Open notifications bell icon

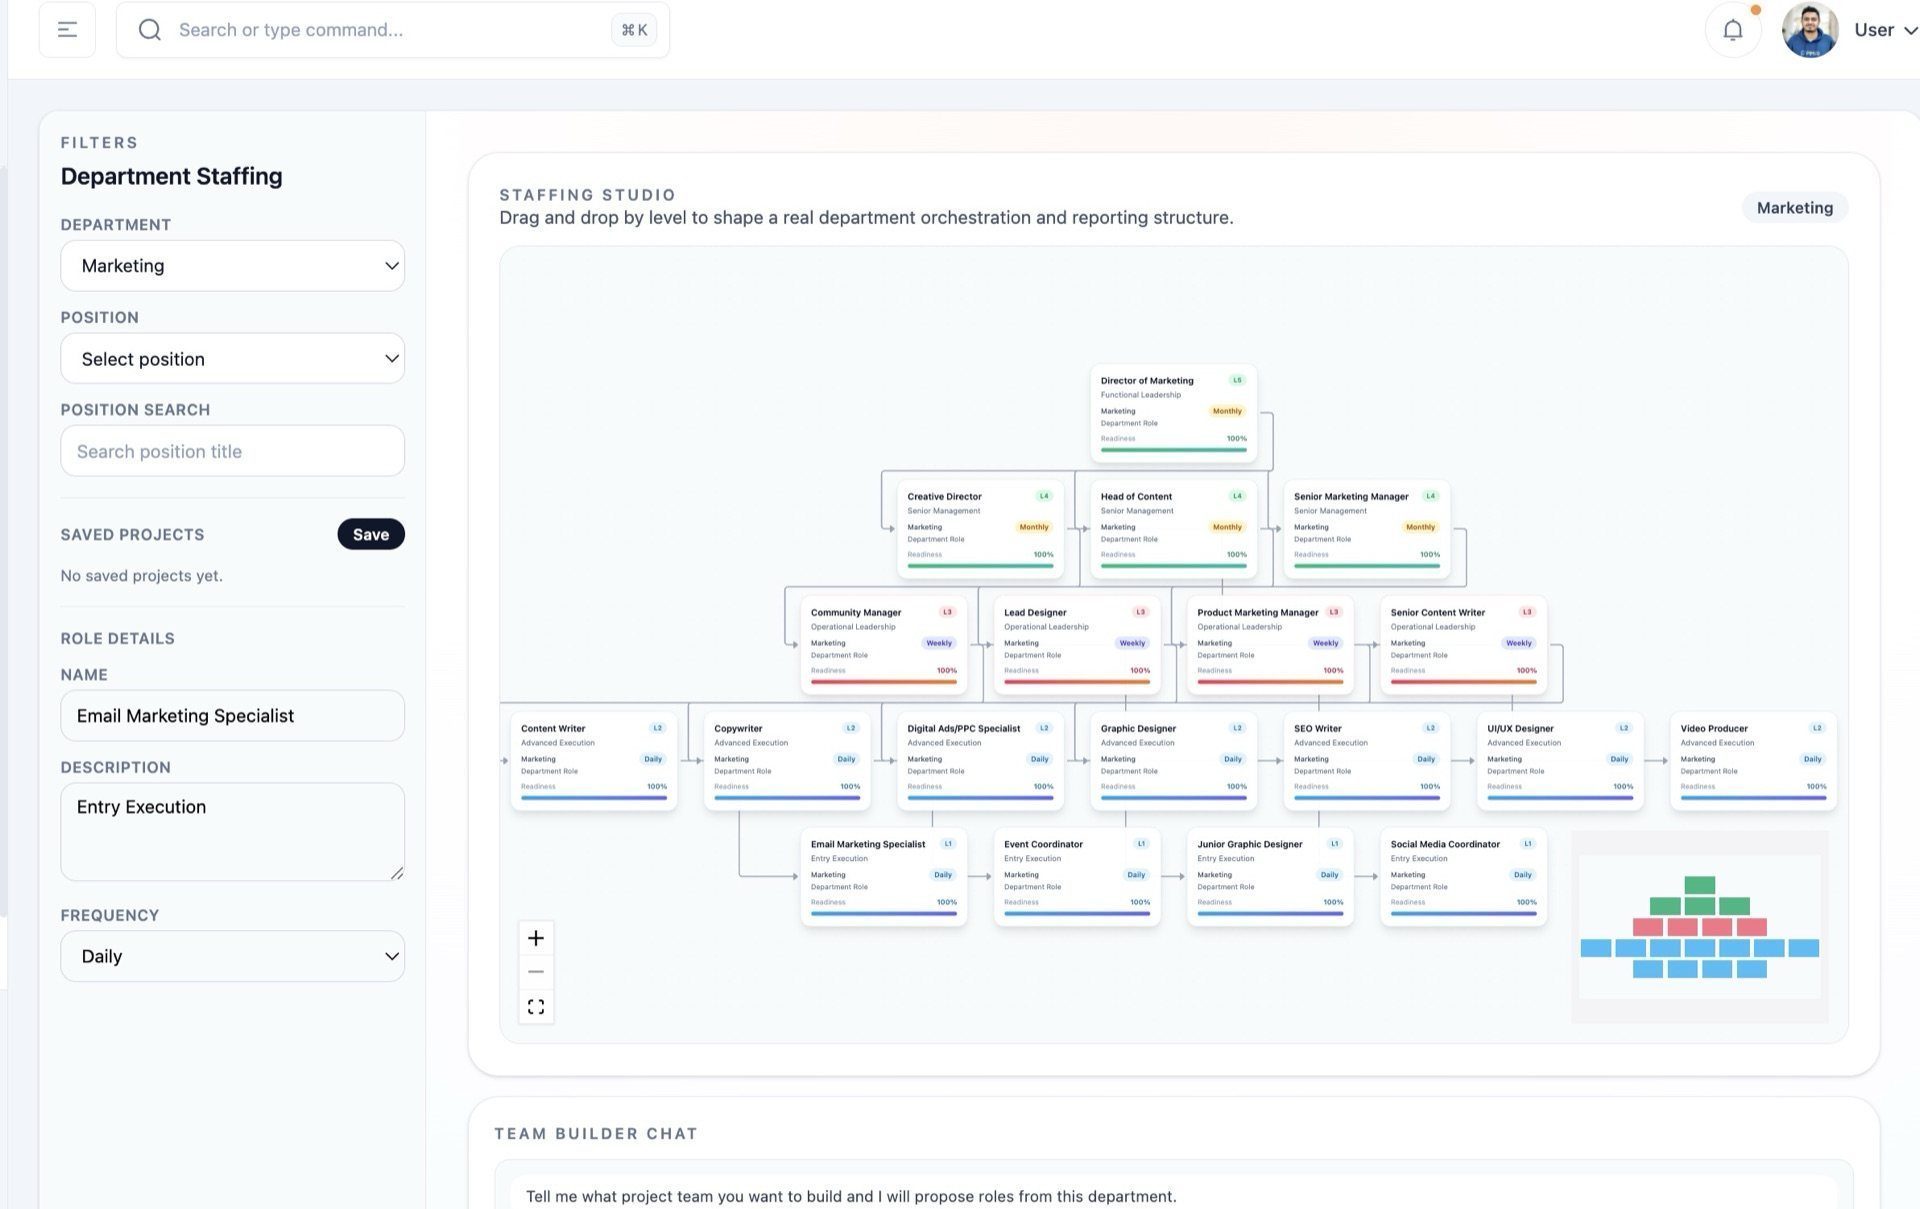coord(1732,30)
